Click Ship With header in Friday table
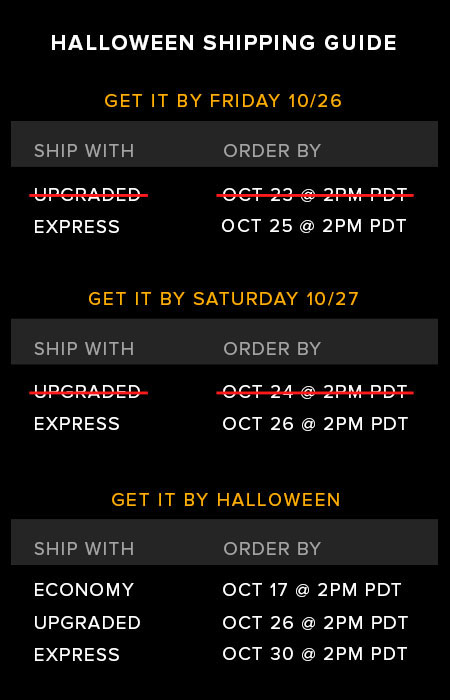Viewport: 450px width, 700px height. [x=84, y=151]
